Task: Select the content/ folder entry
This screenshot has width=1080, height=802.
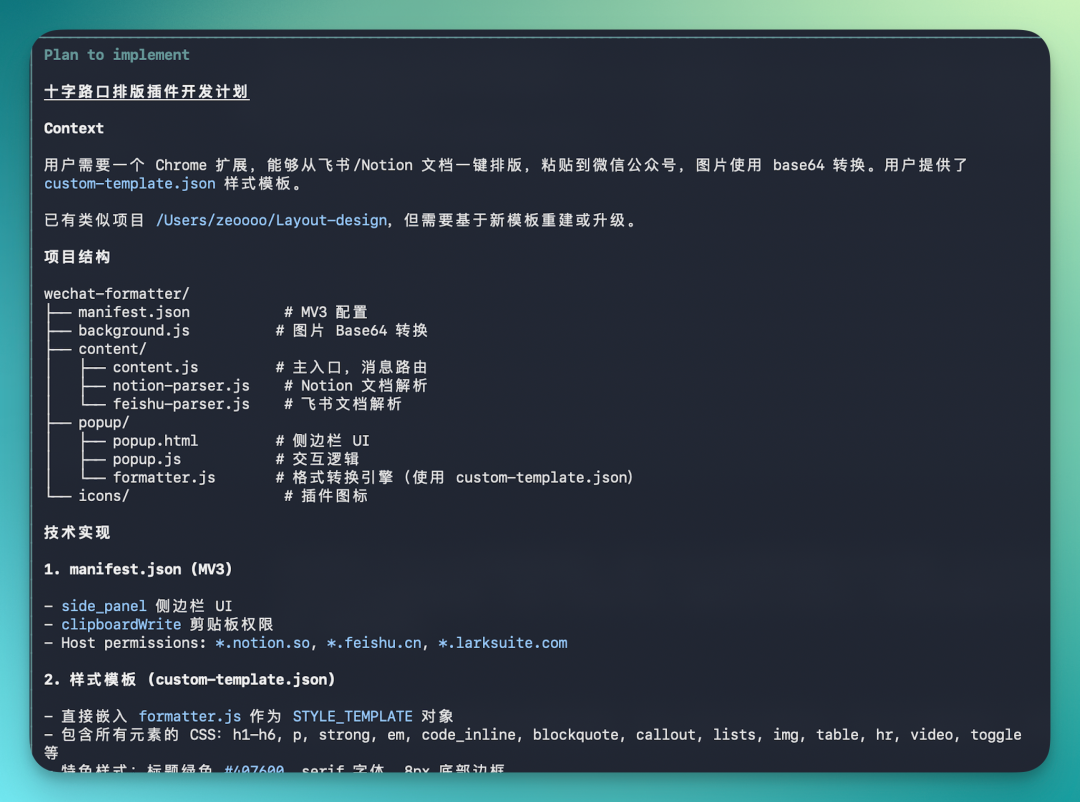Action: pos(112,349)
